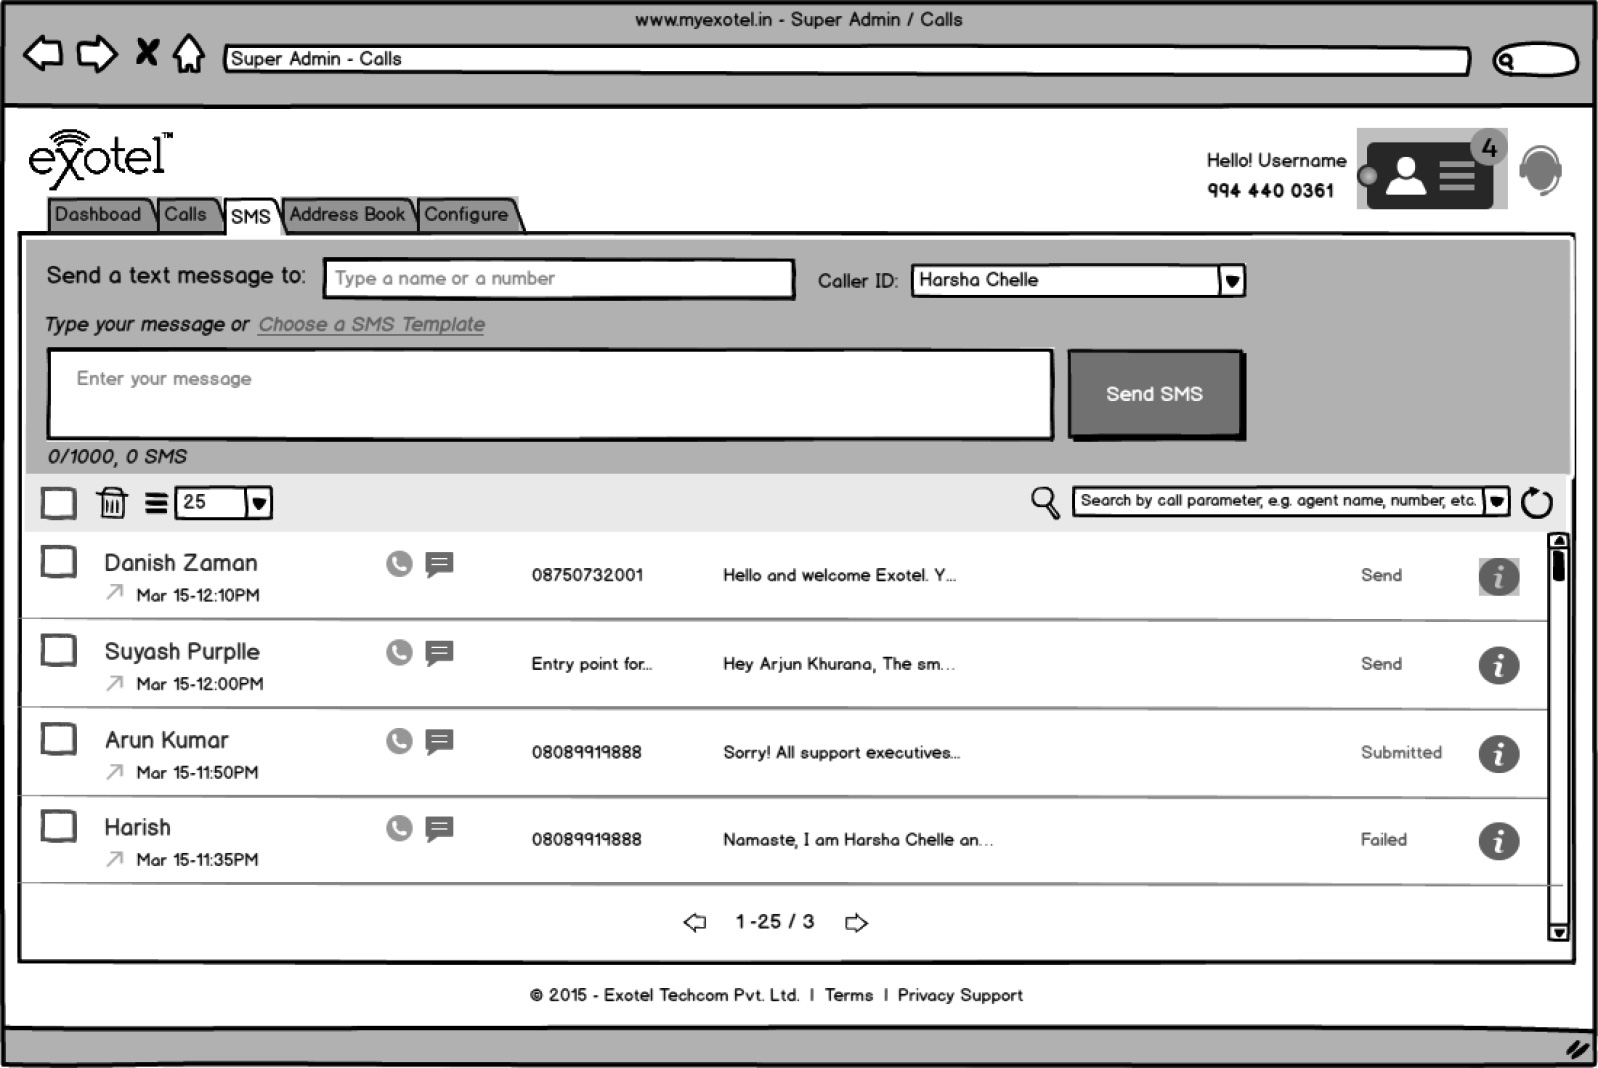Click the Submitted status text
The image size is (1598, 1068).
pos(1401,752)
